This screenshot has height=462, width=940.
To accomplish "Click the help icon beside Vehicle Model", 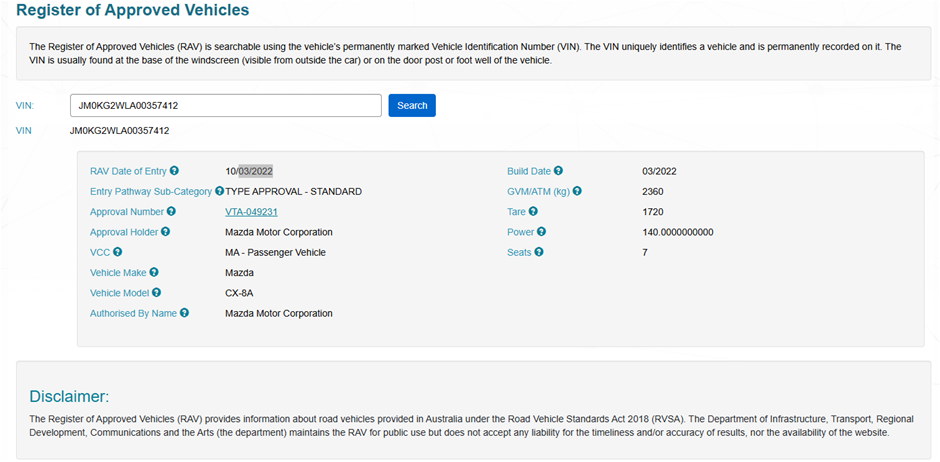I will [x=156, y=293].
